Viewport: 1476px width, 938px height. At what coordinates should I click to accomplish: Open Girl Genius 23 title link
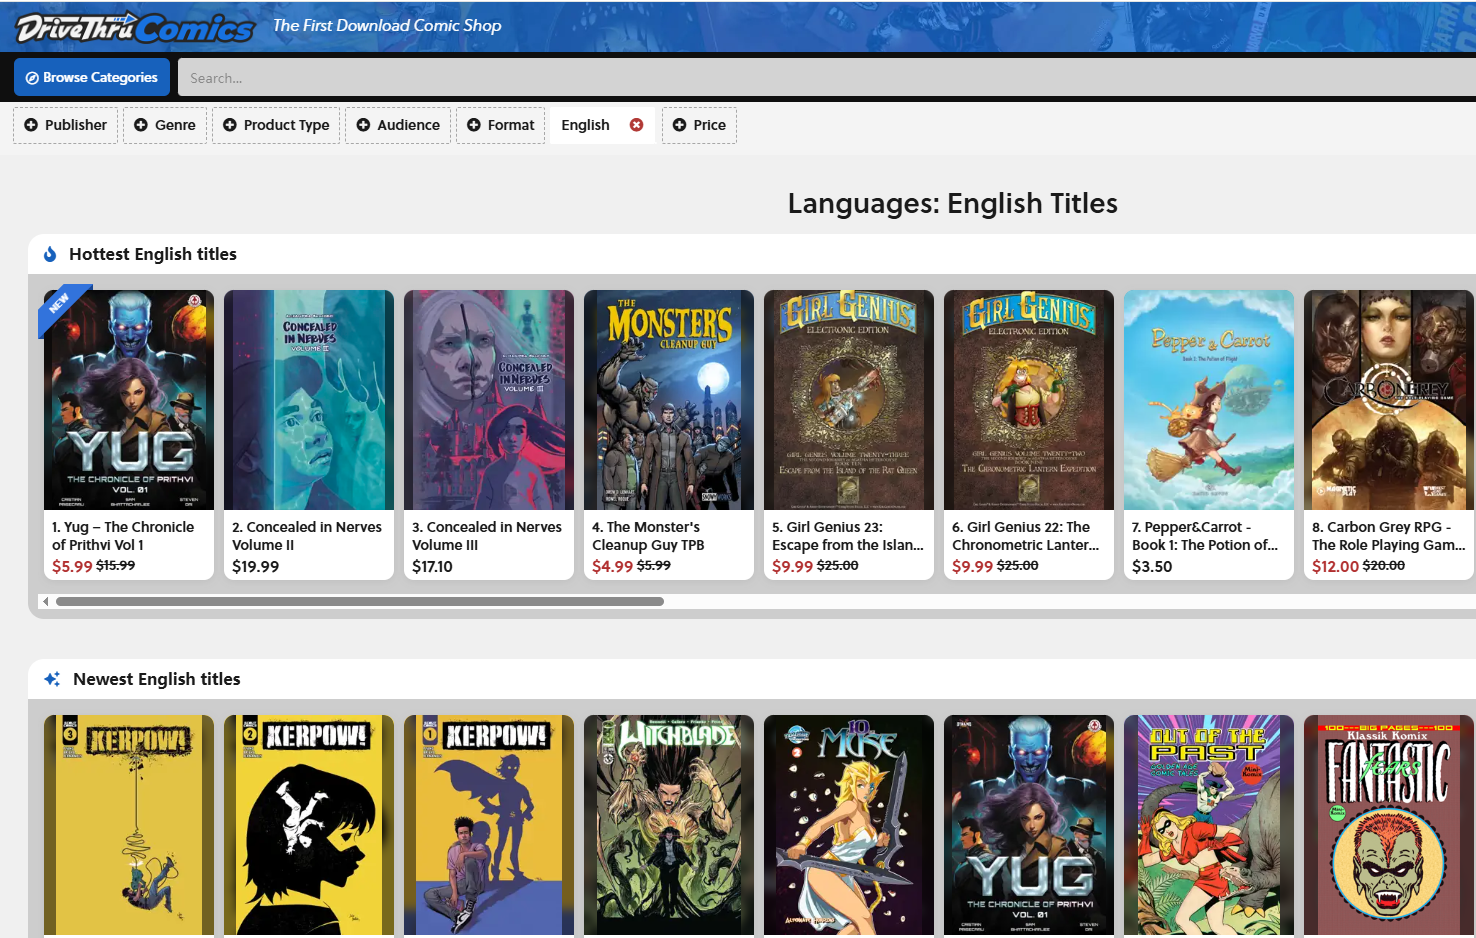coord(847,536)
